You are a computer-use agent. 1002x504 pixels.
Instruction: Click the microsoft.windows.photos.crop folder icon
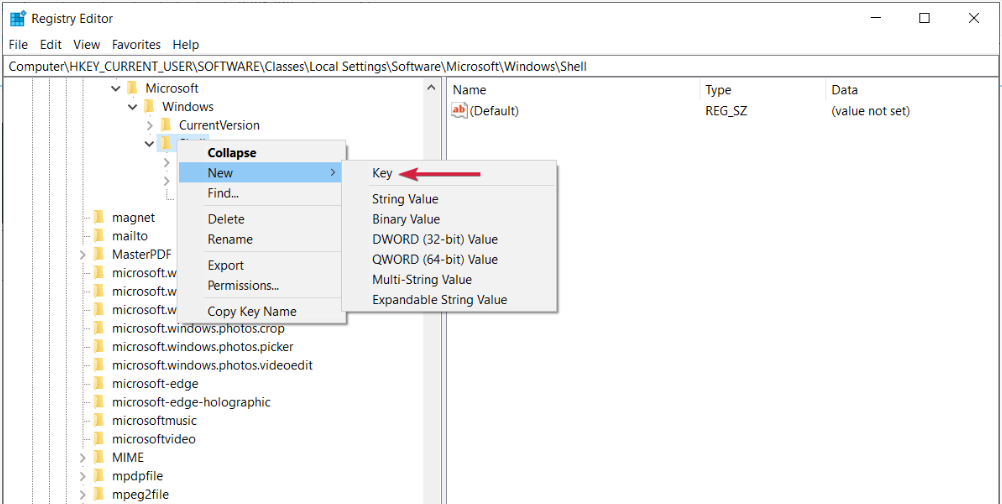(x=98, y=328)
